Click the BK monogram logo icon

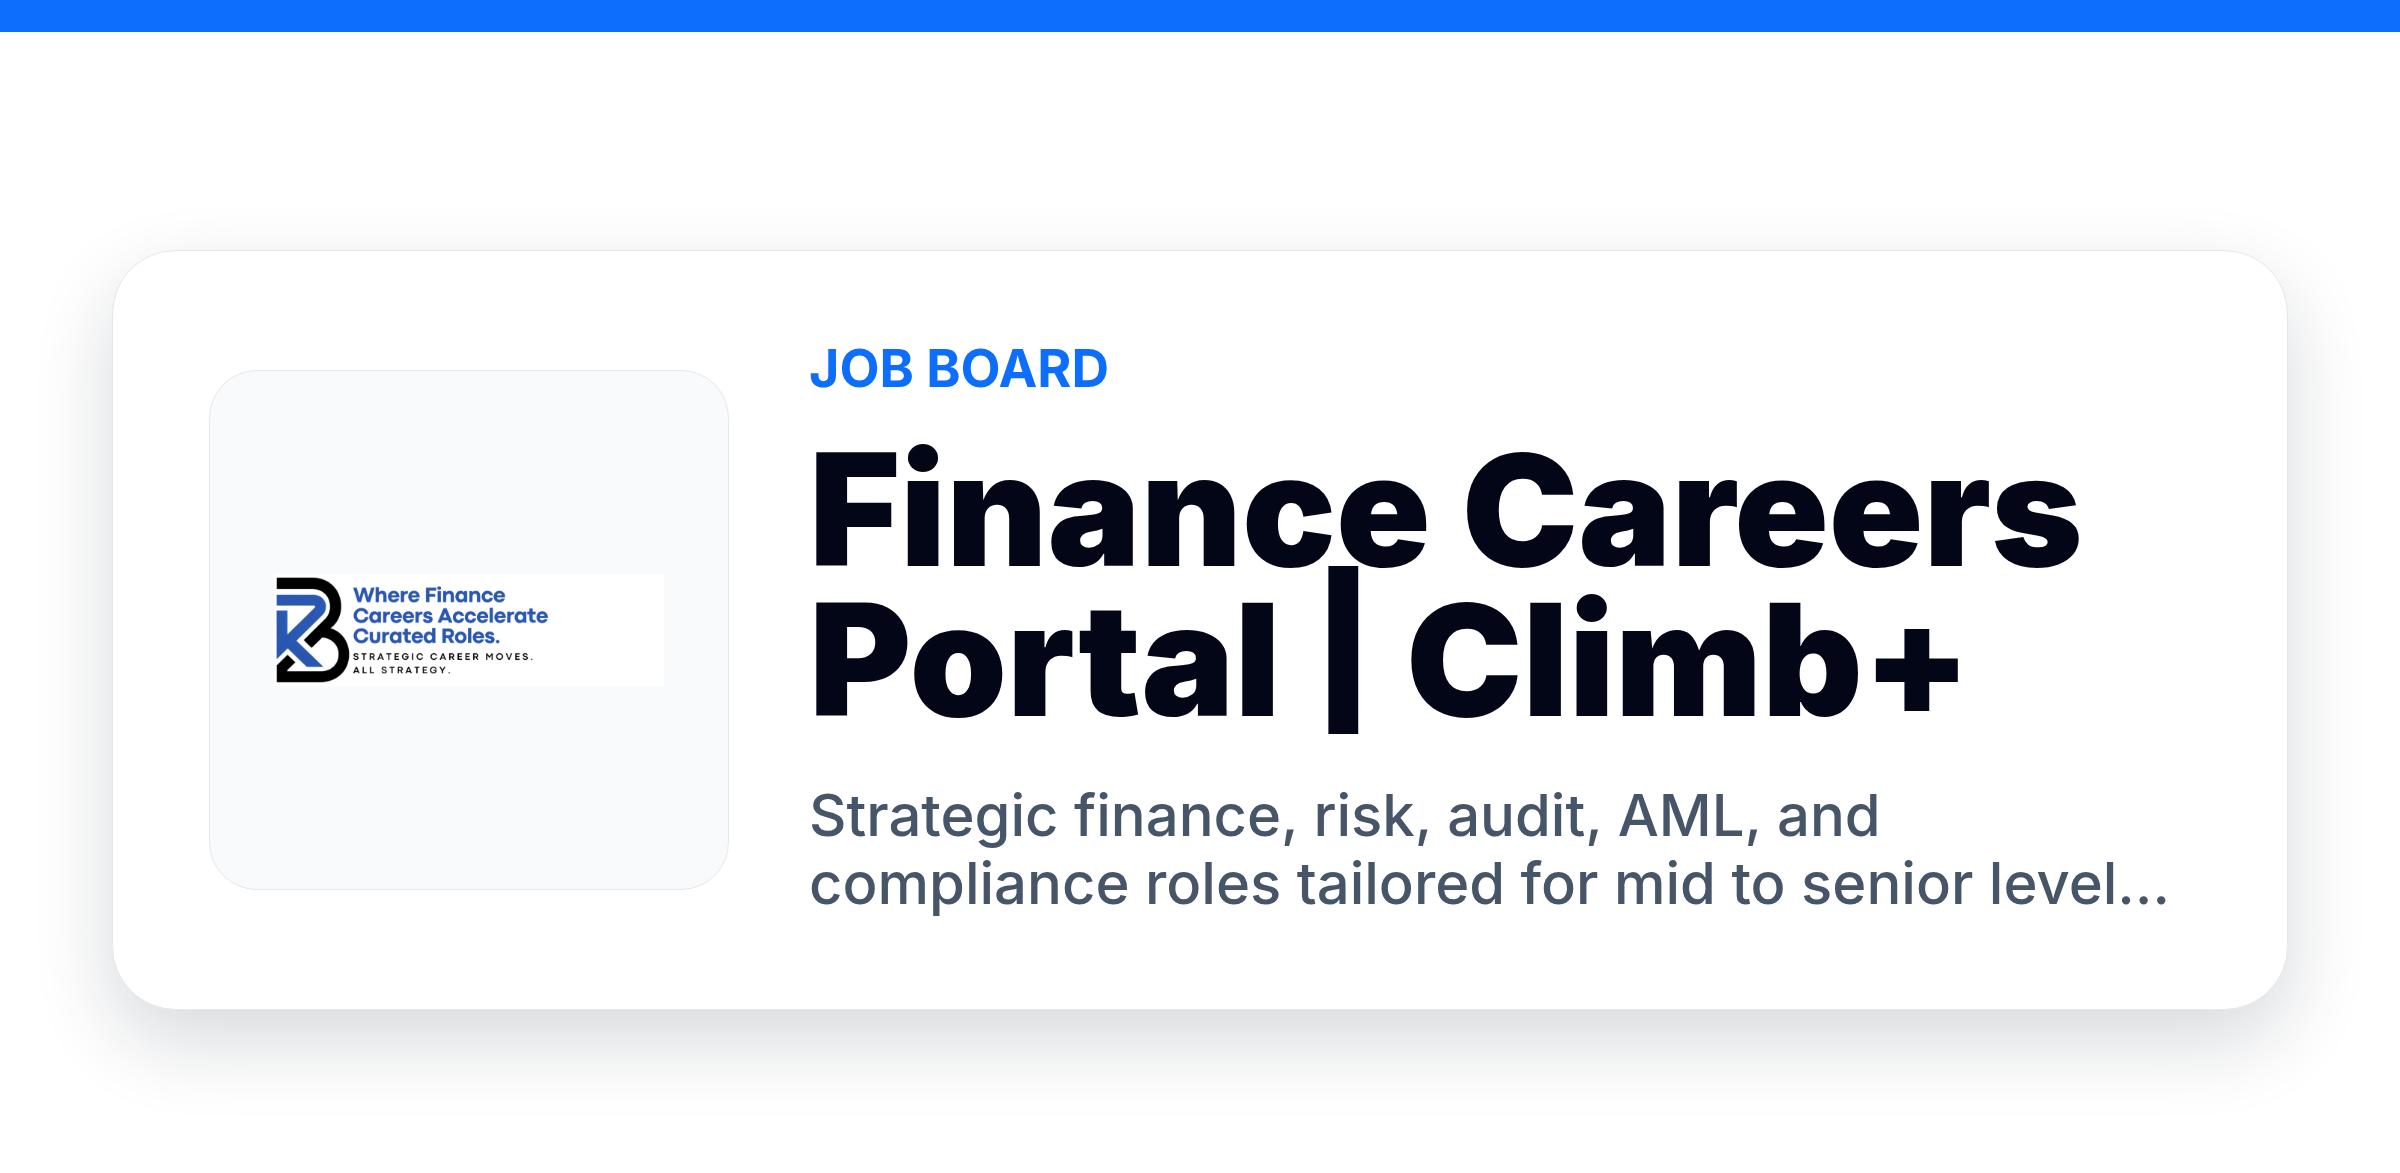[311, 630]
